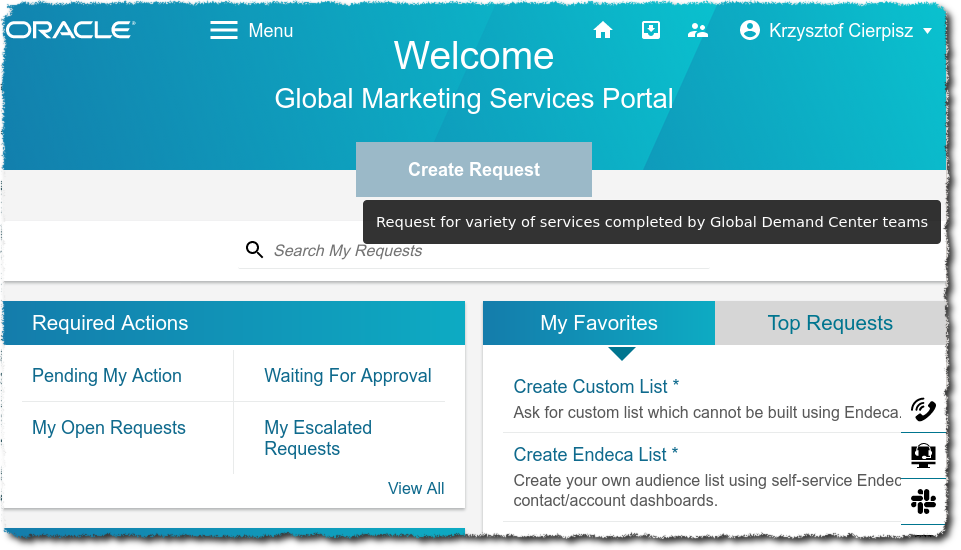Click the Oracle logo

tap(70, 30)
